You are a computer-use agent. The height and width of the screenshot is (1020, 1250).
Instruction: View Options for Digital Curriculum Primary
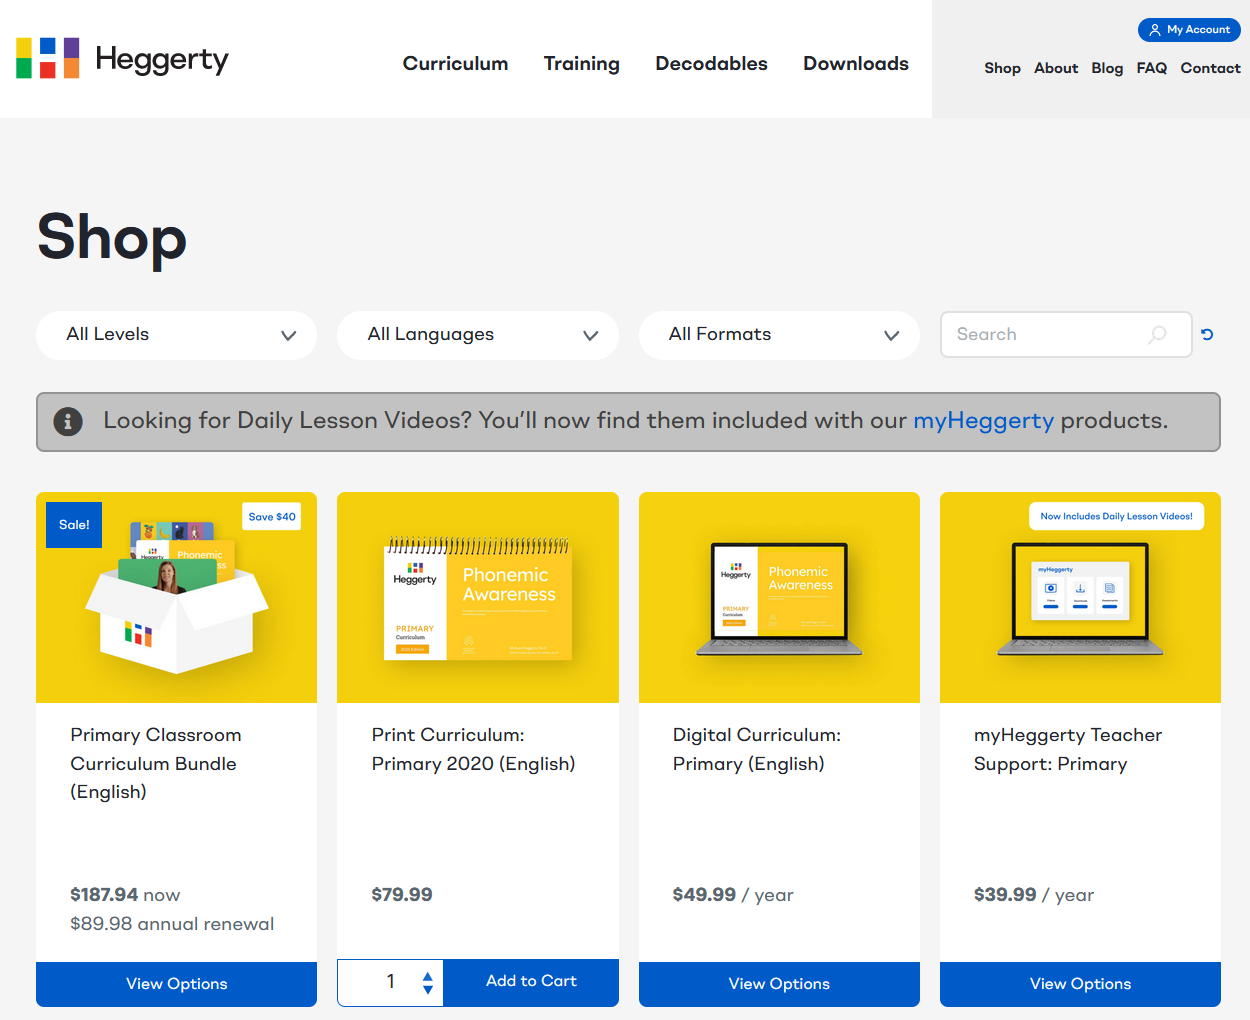point(779,984)
